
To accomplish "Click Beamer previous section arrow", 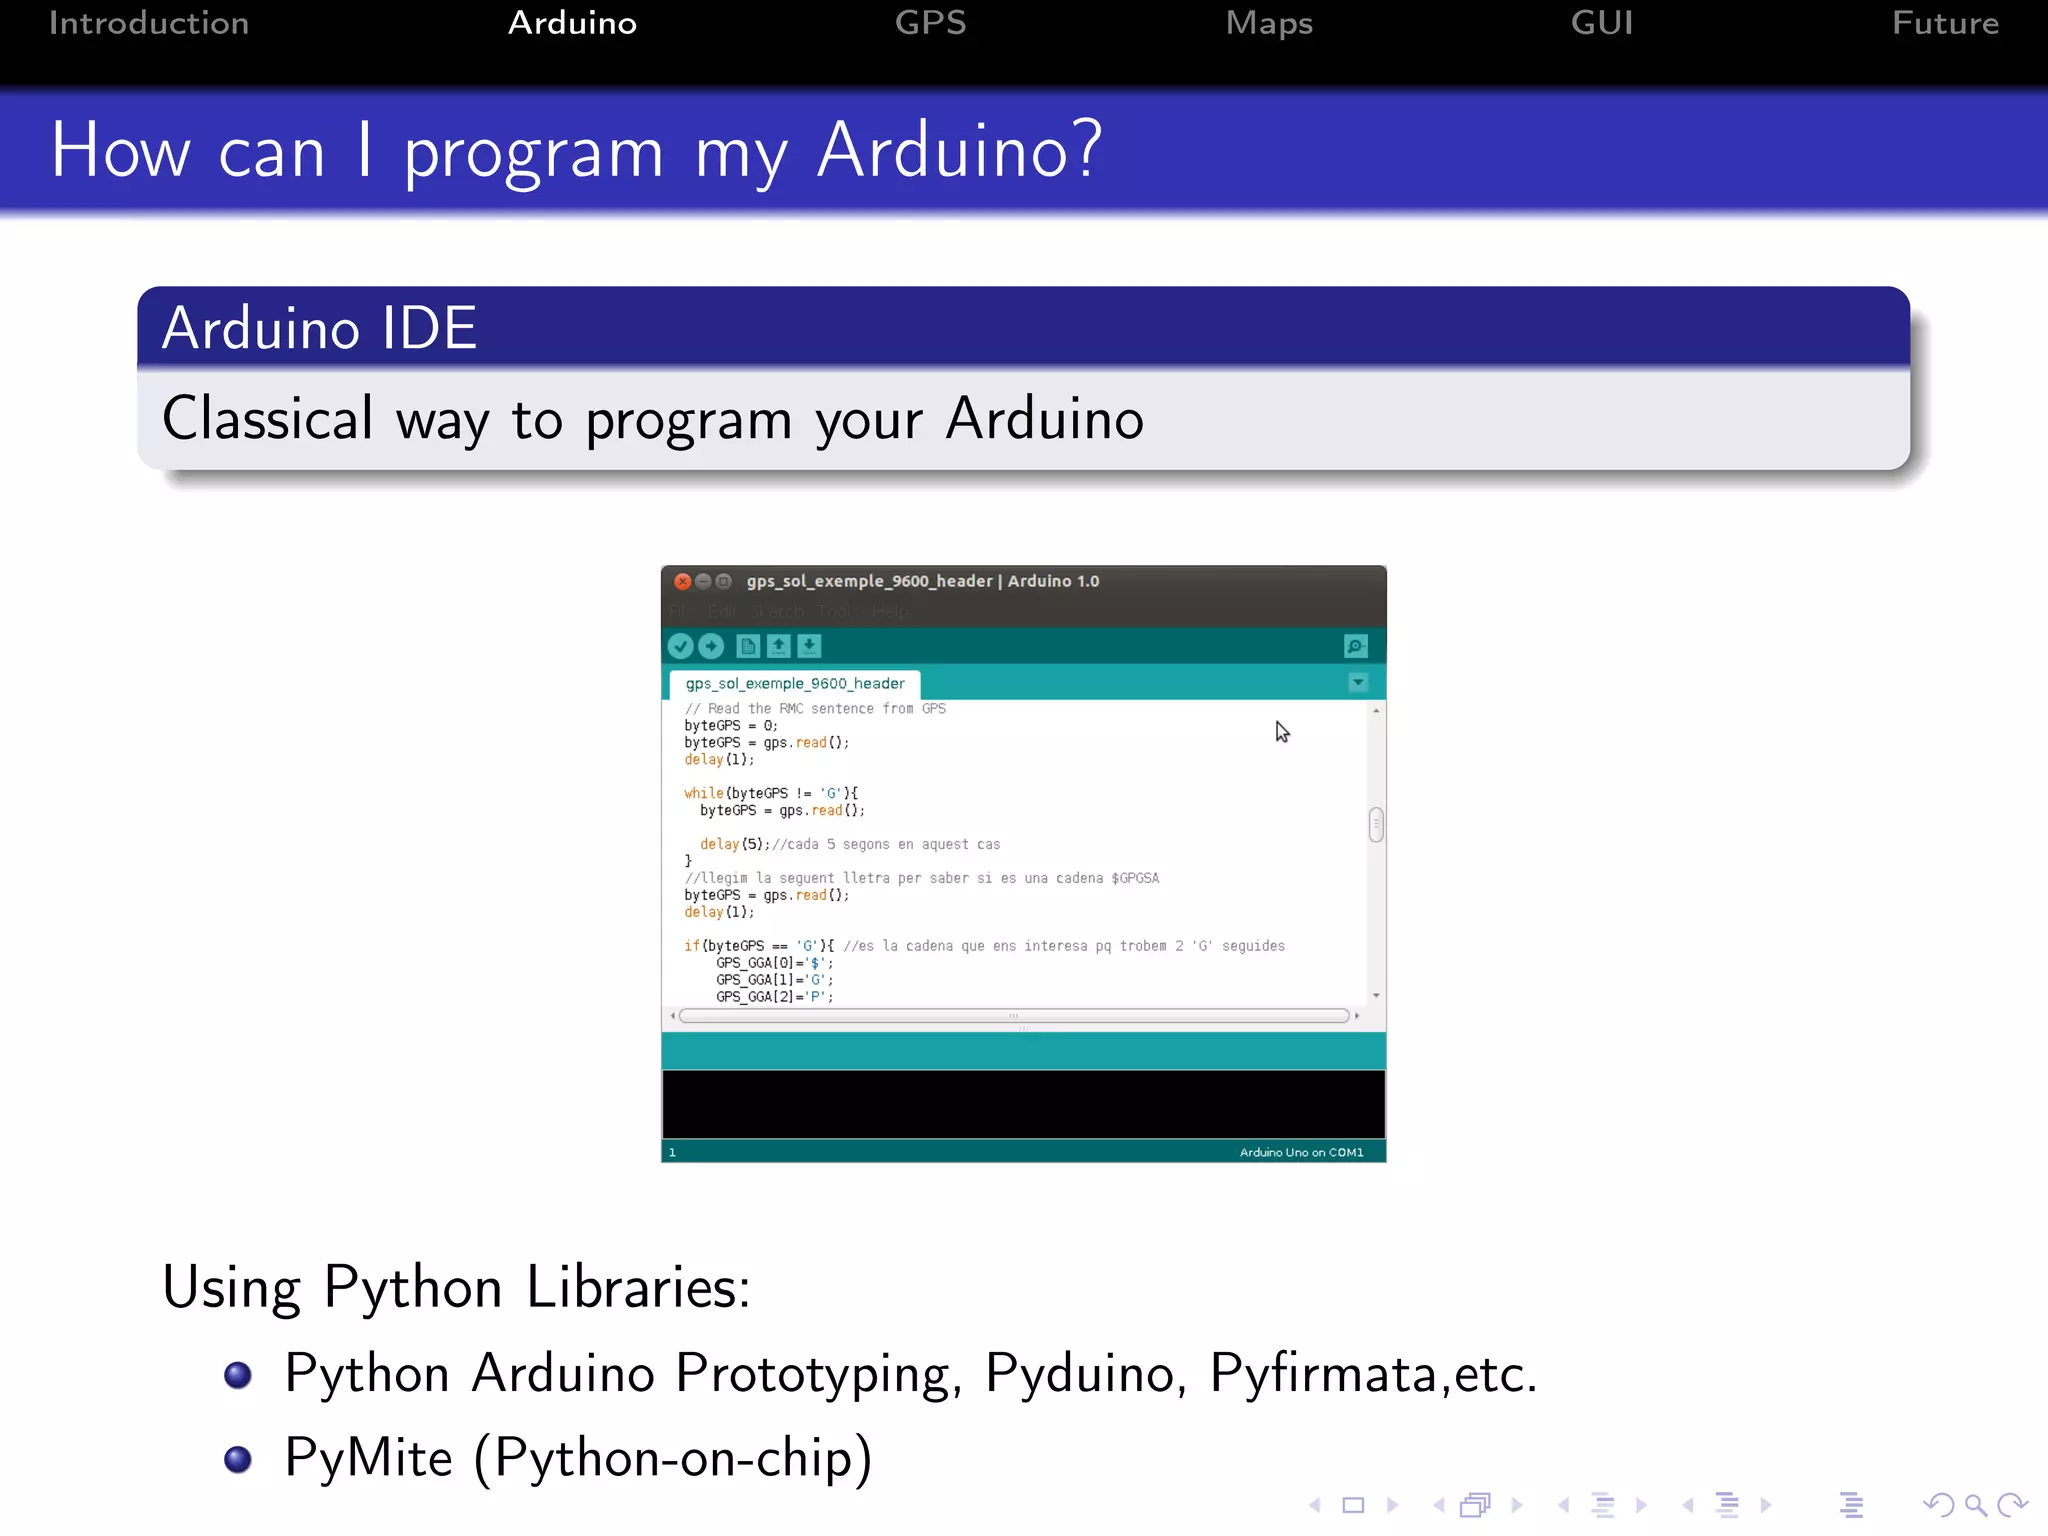I will (1688, 1505).
